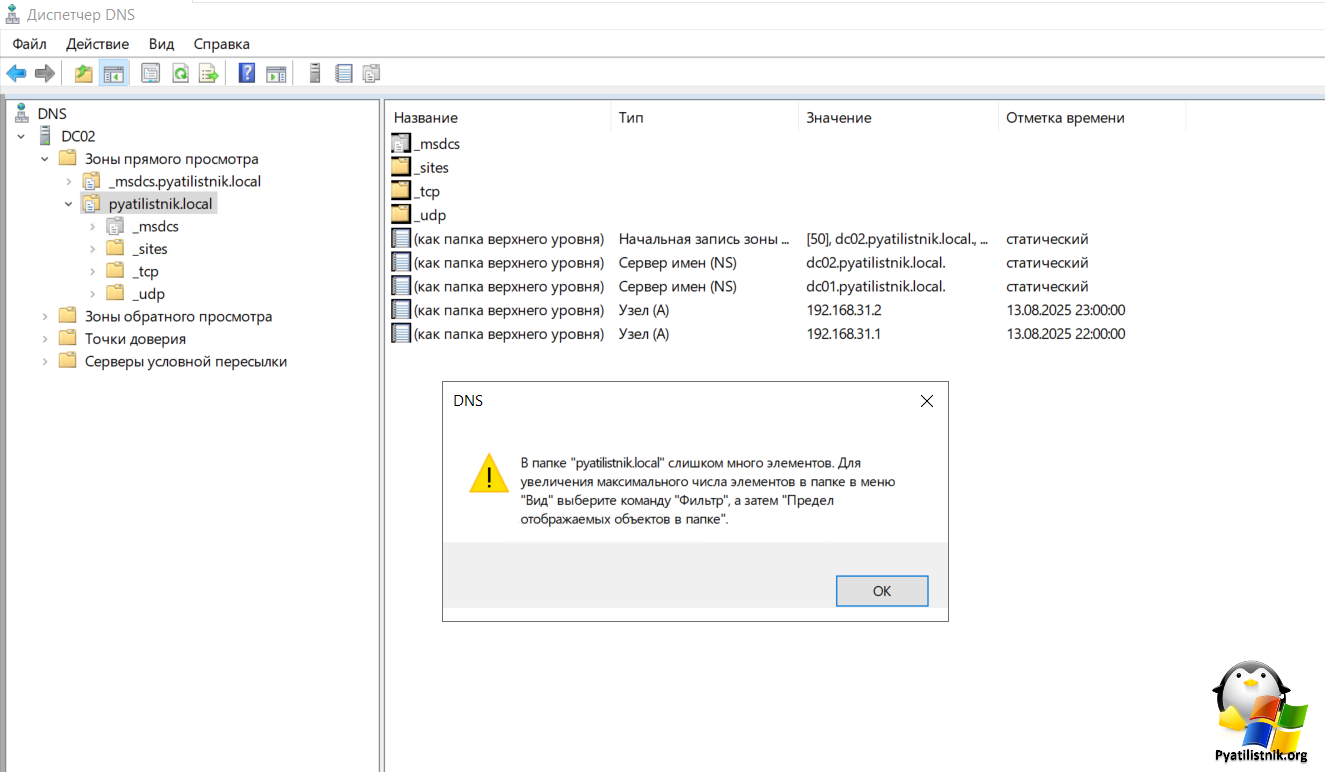Screen dimensions: 1325x772
Task: Click the Forward arrow toolbar icon
Action: [x=44, y=73]
